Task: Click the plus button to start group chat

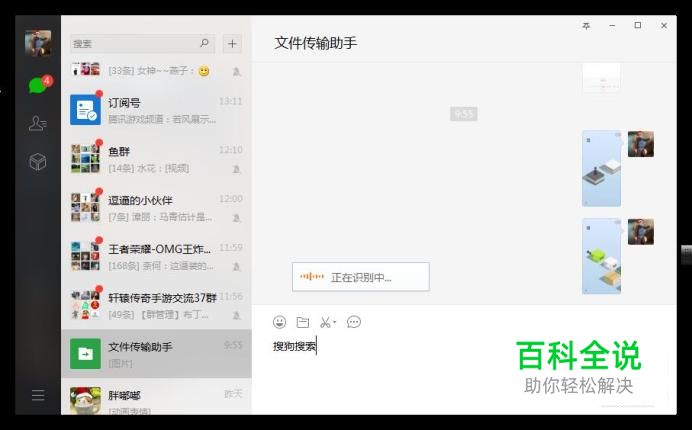Action: pos(232,44)
